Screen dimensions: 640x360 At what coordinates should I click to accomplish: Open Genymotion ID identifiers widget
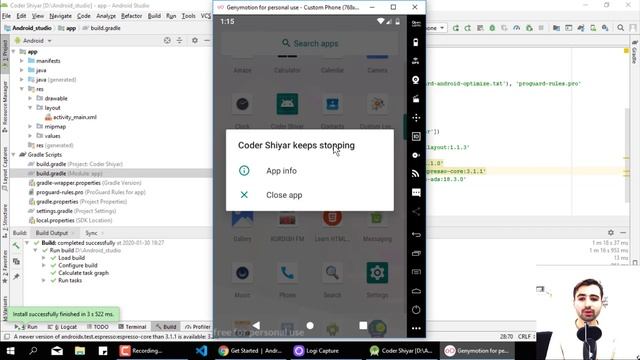[416, 137]
